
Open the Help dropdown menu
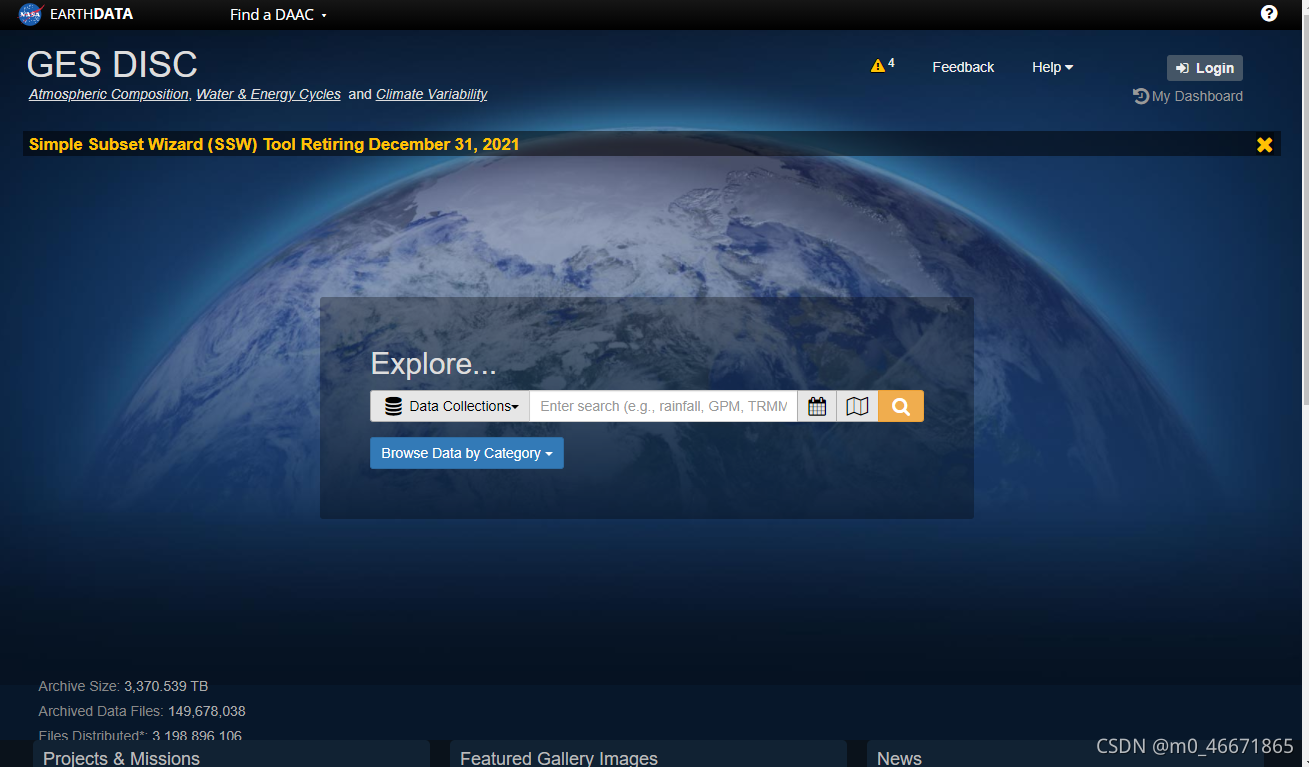[1052, 67]
